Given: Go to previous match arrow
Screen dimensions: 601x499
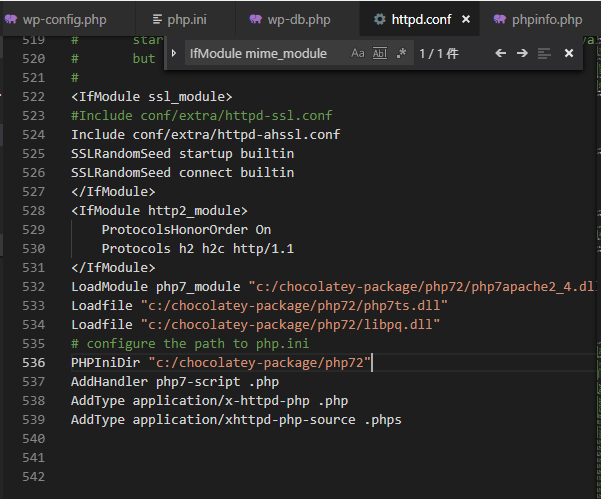Looking at the screenshot, I should [501, 53].
